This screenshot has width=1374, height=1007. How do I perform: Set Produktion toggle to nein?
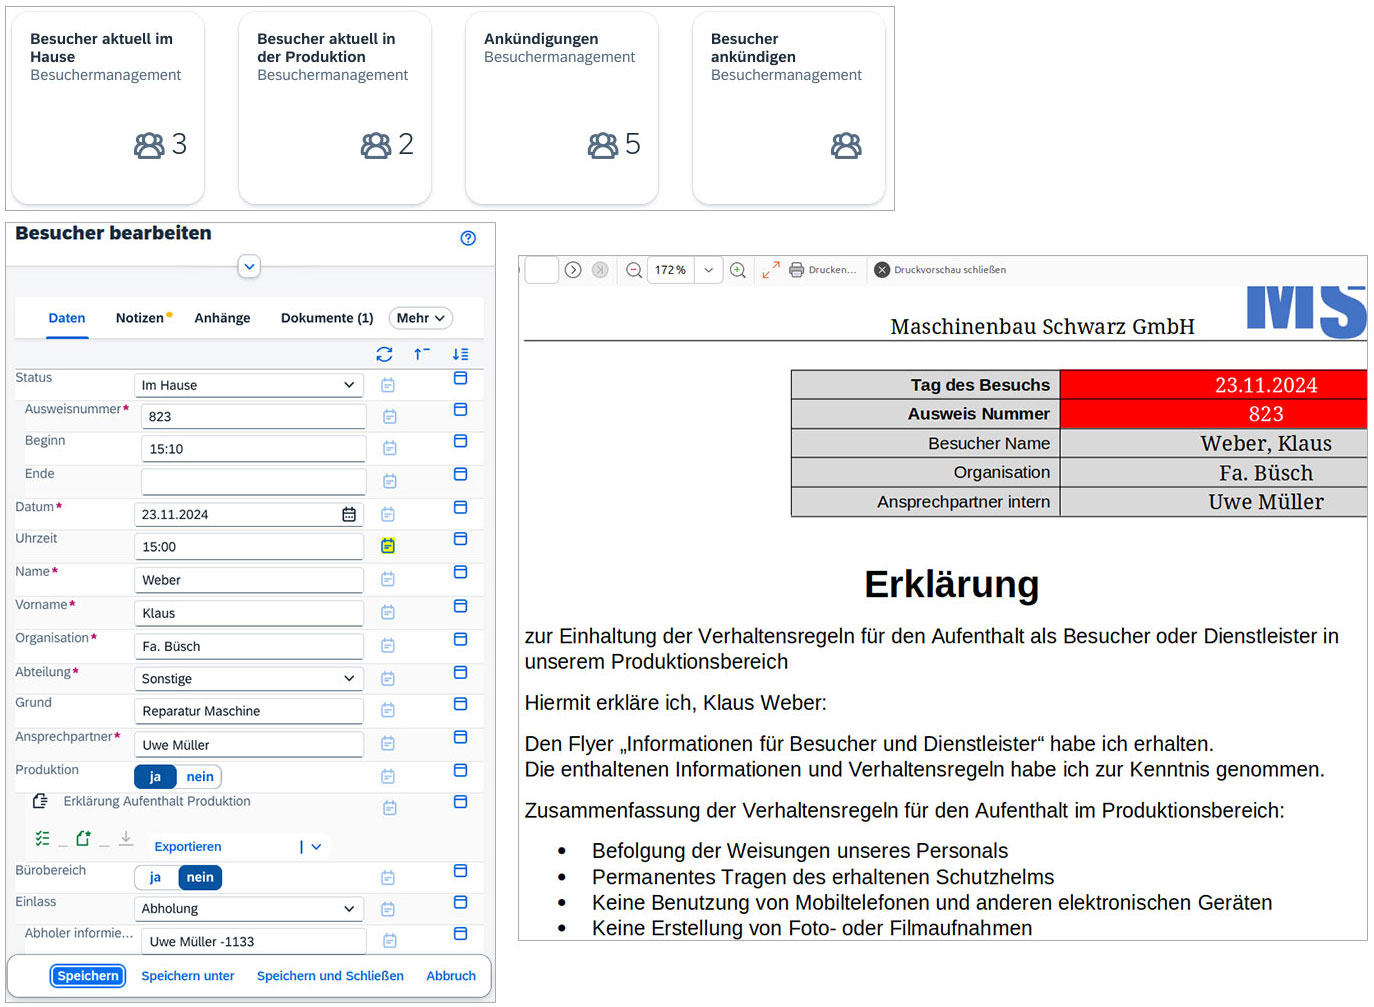point(200,777)
